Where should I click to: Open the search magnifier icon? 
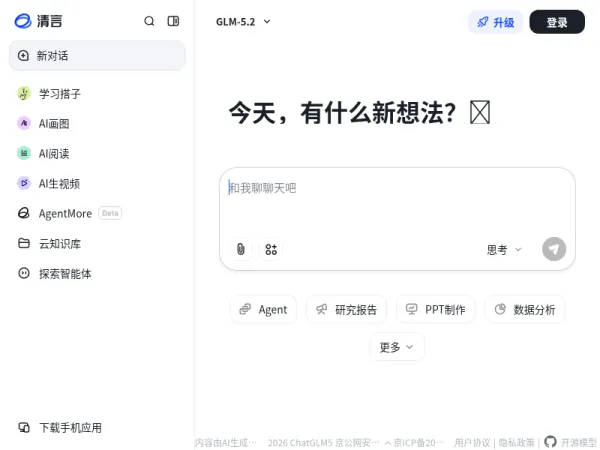[x=149, y=21]
